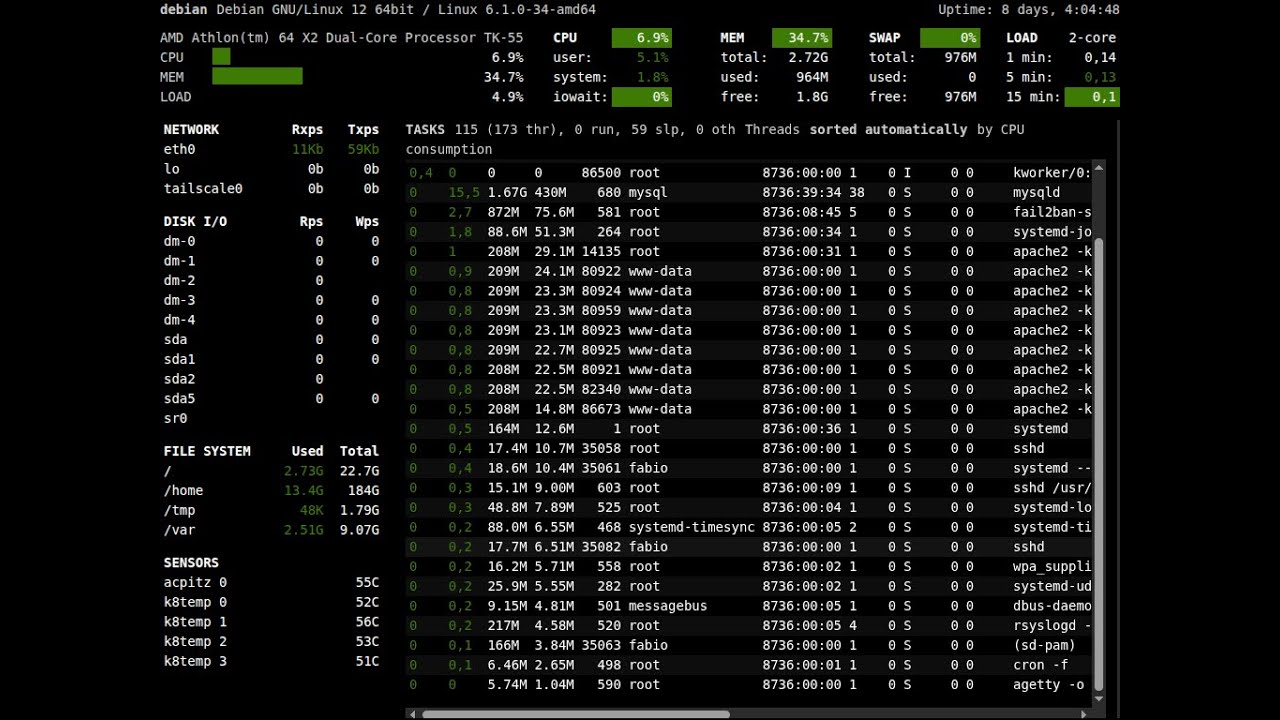Viewport: 1280px width, 720px height.
Task: Select apache2 process with PID 86673
Action: click(749, 409)
